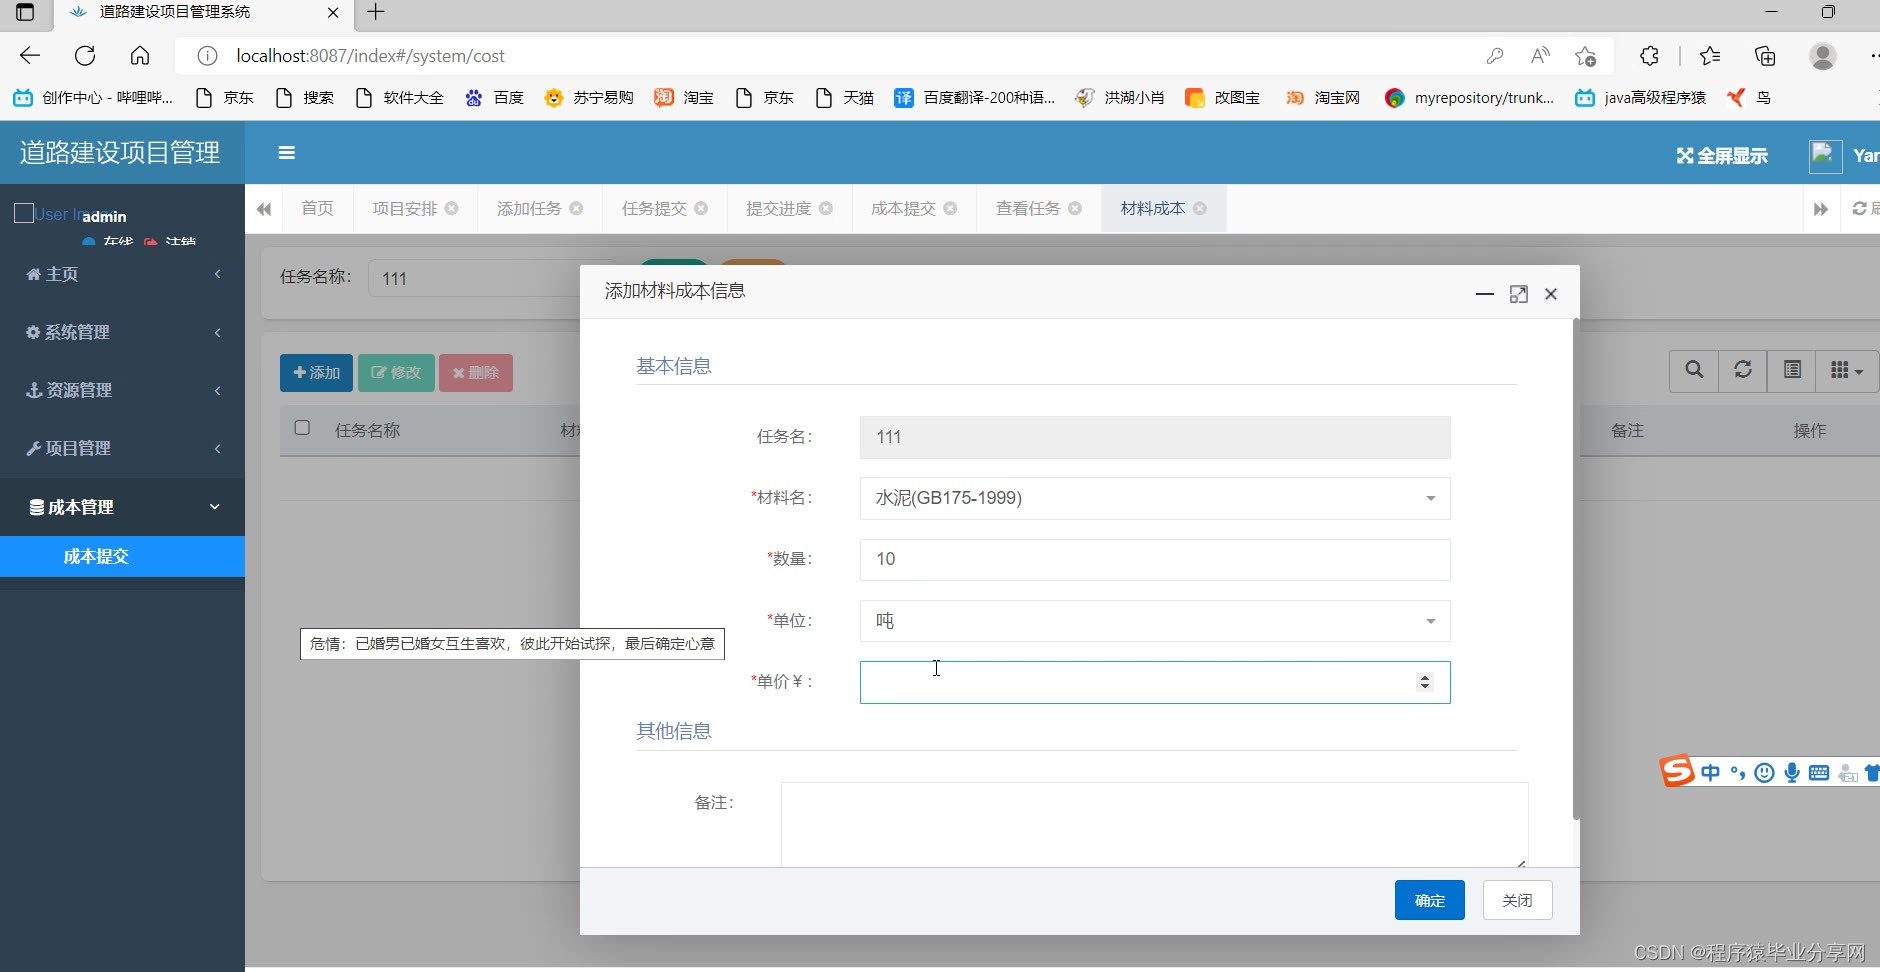Screen dimensions: 1880x972
Task: Open the read aloud icon in address bar
Action: coord(1540,56)
